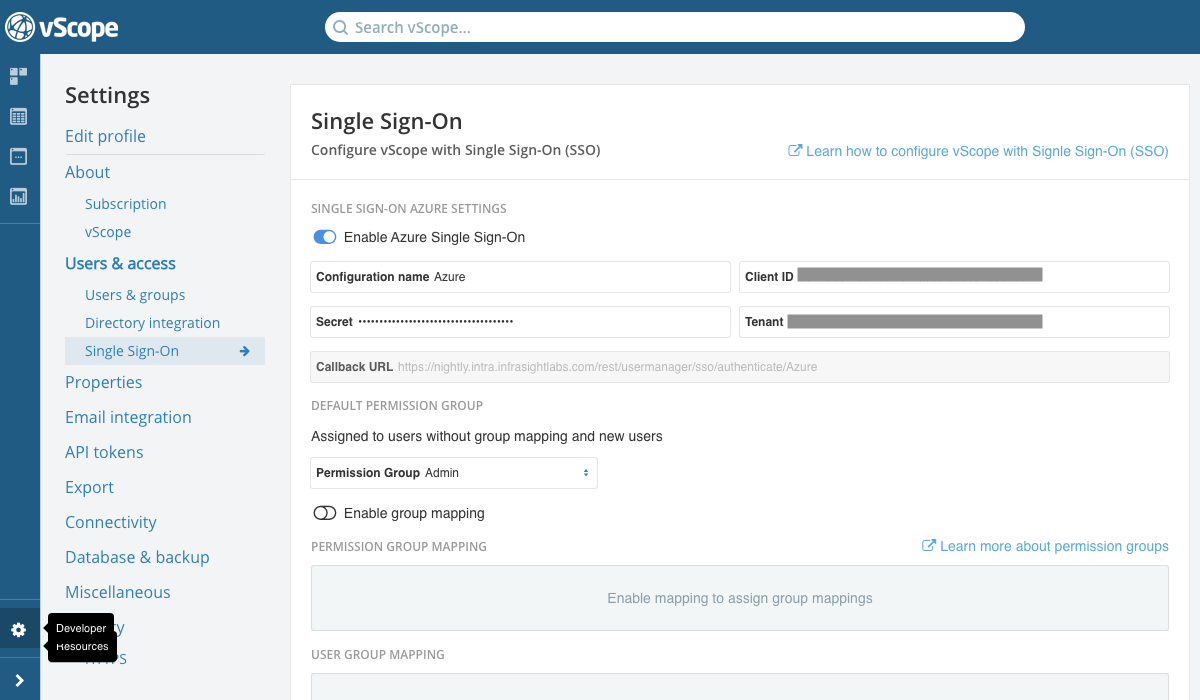This screenshot has width=1200, height=700.
Task: Open the About section
Action: pos(87,172)
